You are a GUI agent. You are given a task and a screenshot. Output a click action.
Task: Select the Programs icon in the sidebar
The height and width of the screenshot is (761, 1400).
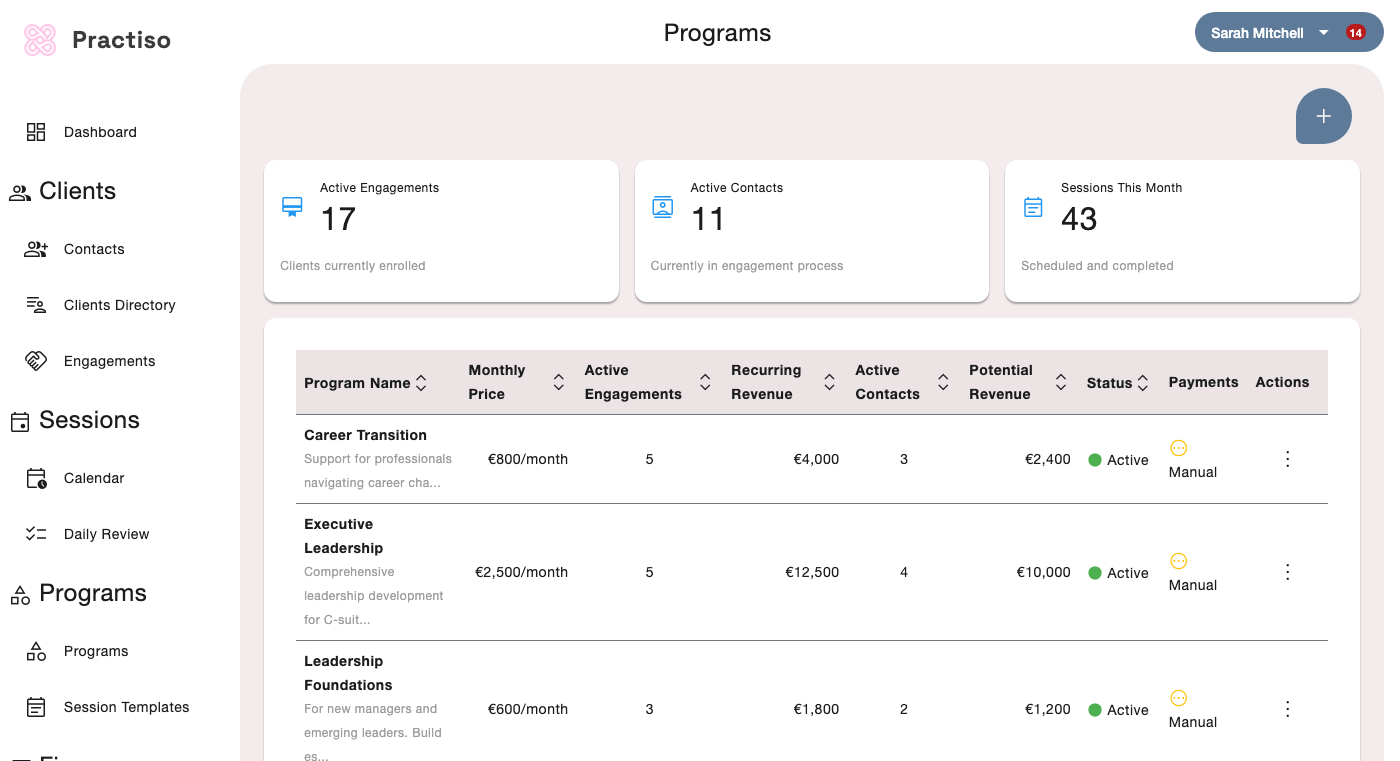coord(37,651)
